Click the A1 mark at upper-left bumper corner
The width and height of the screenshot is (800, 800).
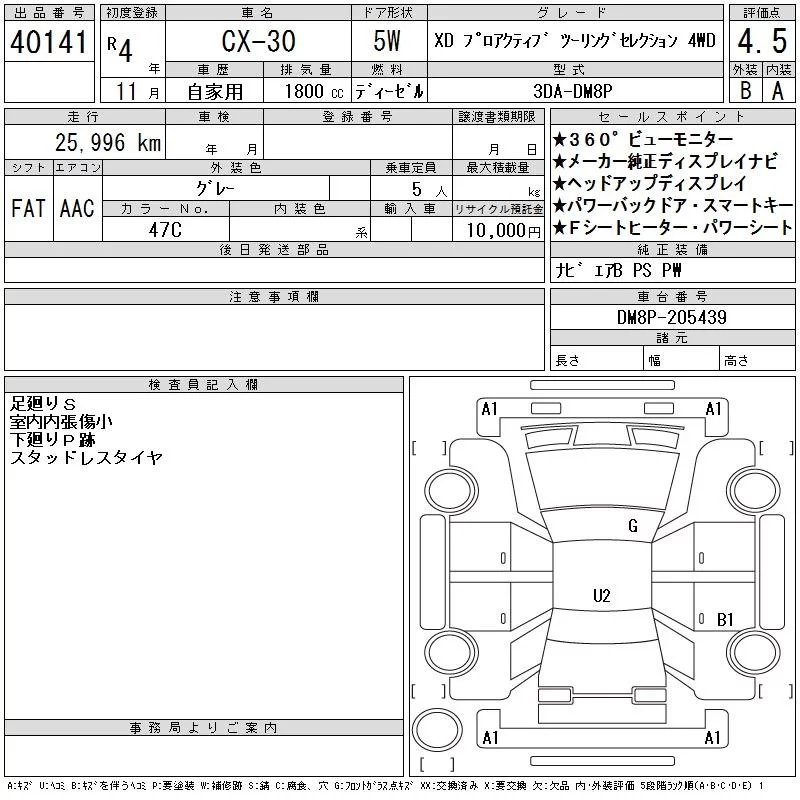tap(489, 409)
